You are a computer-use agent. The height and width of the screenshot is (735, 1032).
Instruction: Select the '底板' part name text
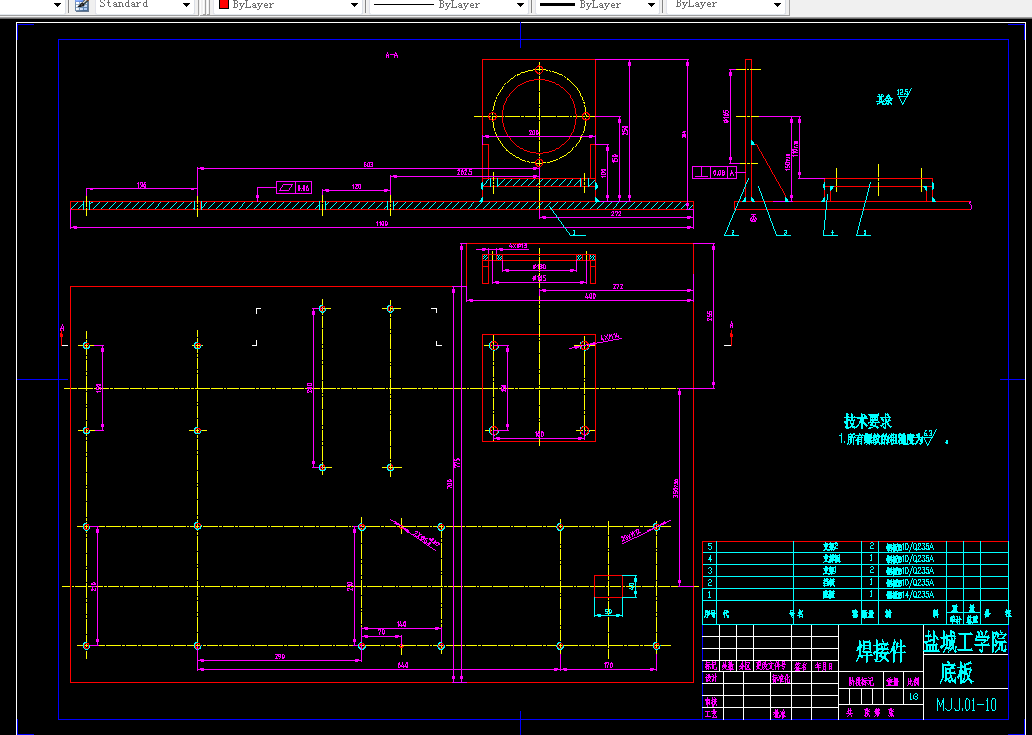pos(956,673)
